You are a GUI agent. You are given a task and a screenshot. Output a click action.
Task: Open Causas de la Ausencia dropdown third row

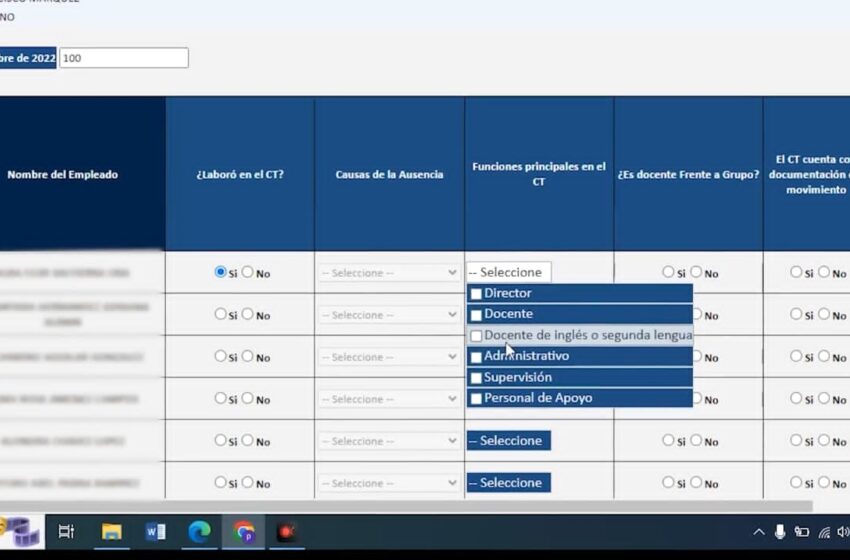click(389, 357)
